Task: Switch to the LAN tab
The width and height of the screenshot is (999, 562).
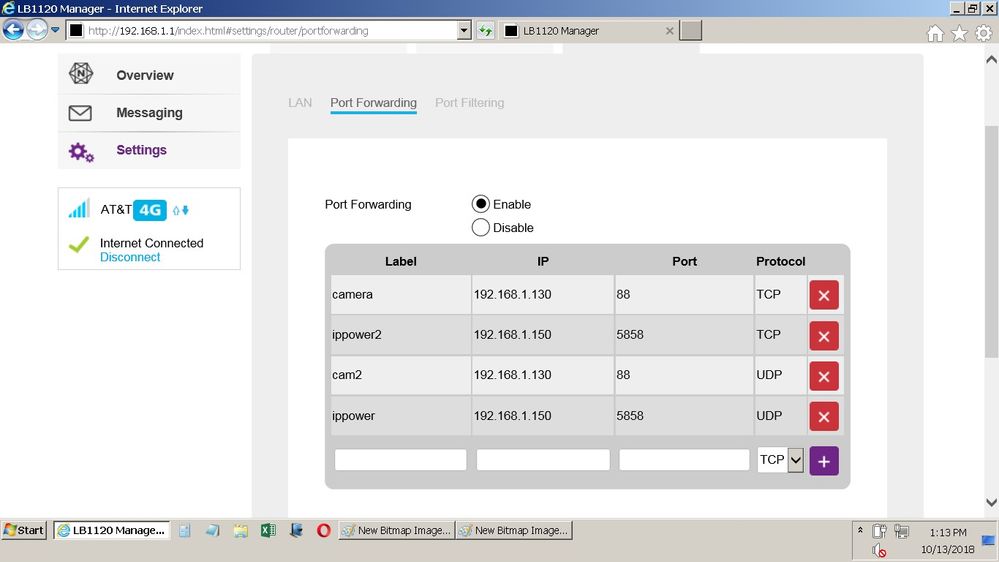Action: [x=300, y=103]
